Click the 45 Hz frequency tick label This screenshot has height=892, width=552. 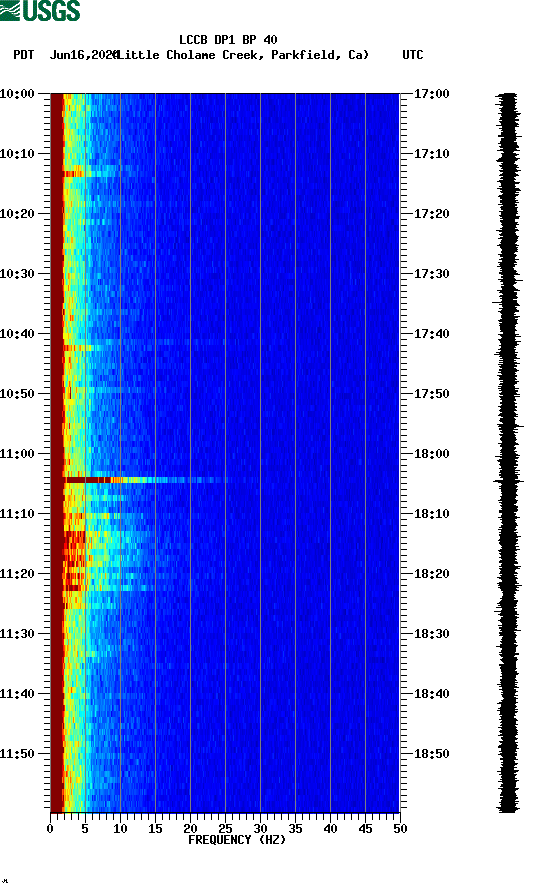[365, 829]
